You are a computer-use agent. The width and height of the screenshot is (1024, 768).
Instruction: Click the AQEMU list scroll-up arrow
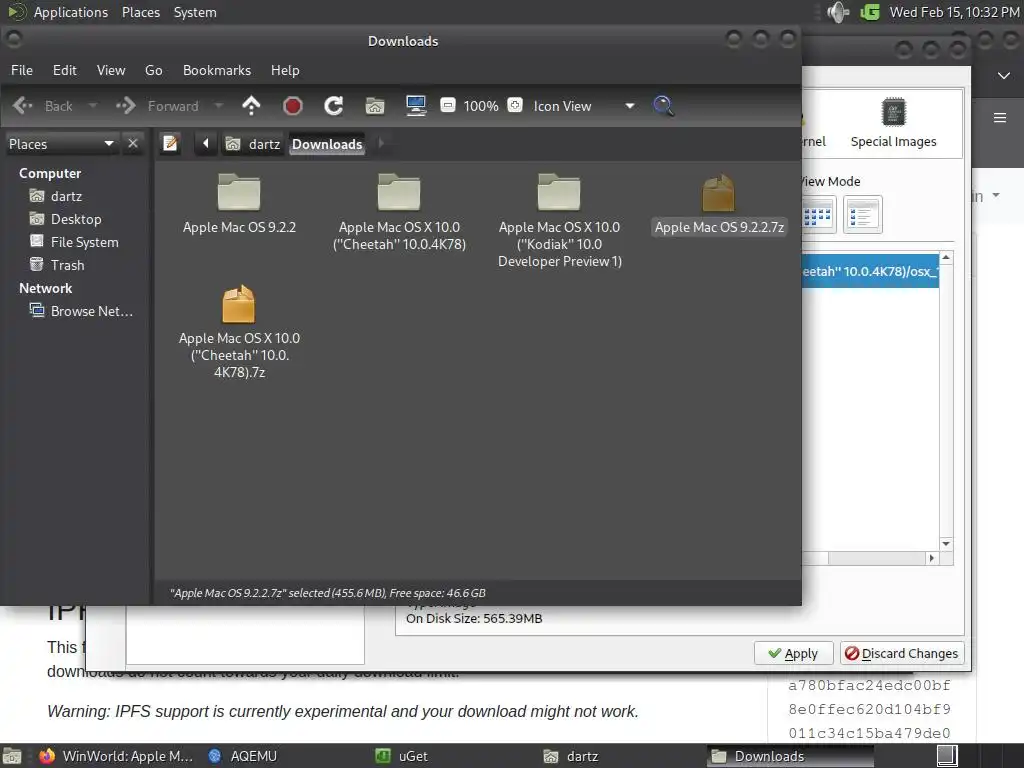click(x=946, y=258)
